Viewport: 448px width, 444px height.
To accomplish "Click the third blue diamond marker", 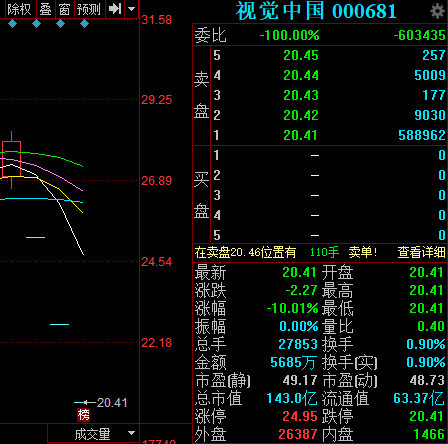I will 60,24.
